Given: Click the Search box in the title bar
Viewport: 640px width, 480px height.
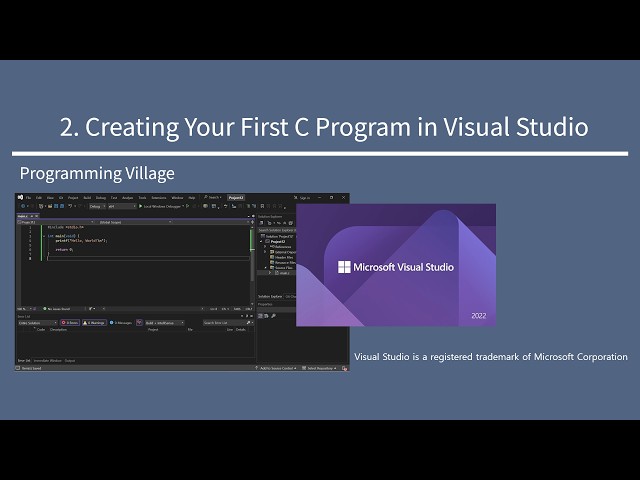Looking at the screenshot, I should click(x=212, y=198).
